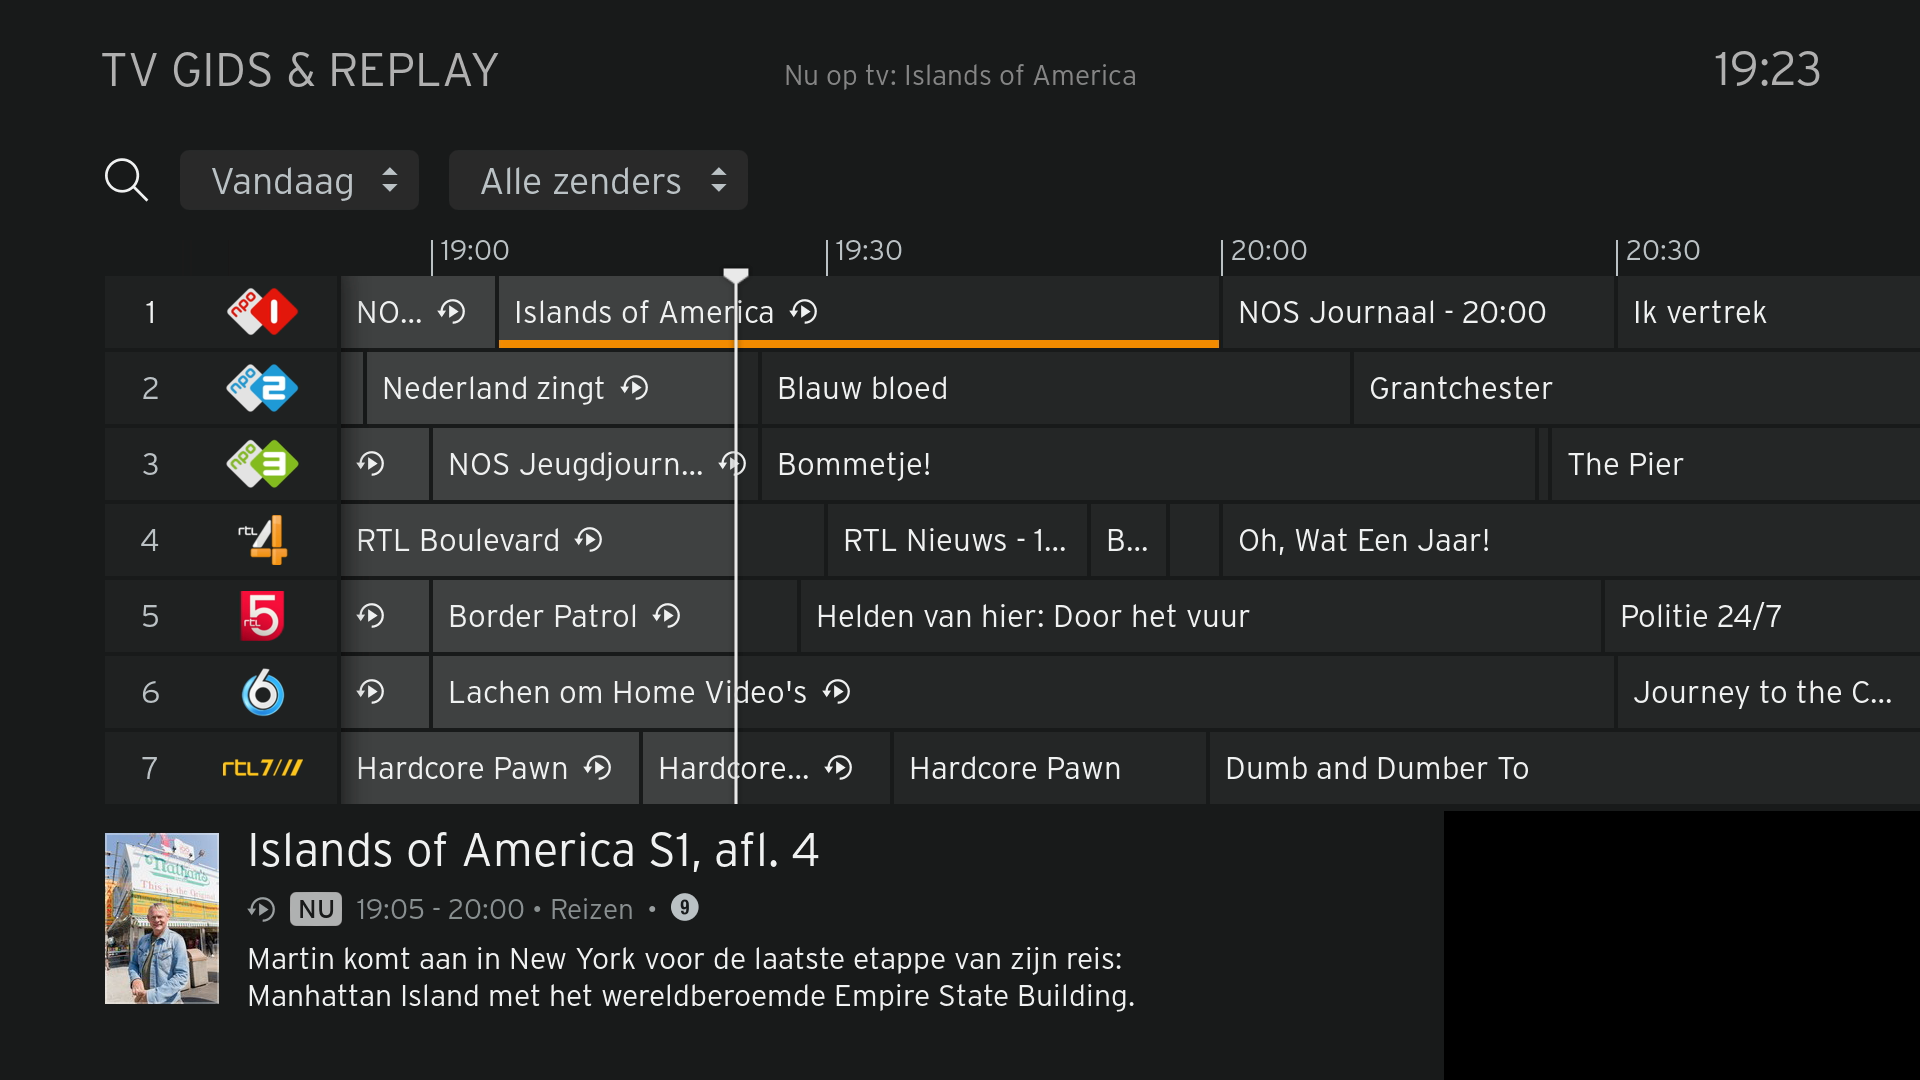Select the NOS Journaal - 20:00 program
Screen dimensions: 1920x1080
(1417, 312)
